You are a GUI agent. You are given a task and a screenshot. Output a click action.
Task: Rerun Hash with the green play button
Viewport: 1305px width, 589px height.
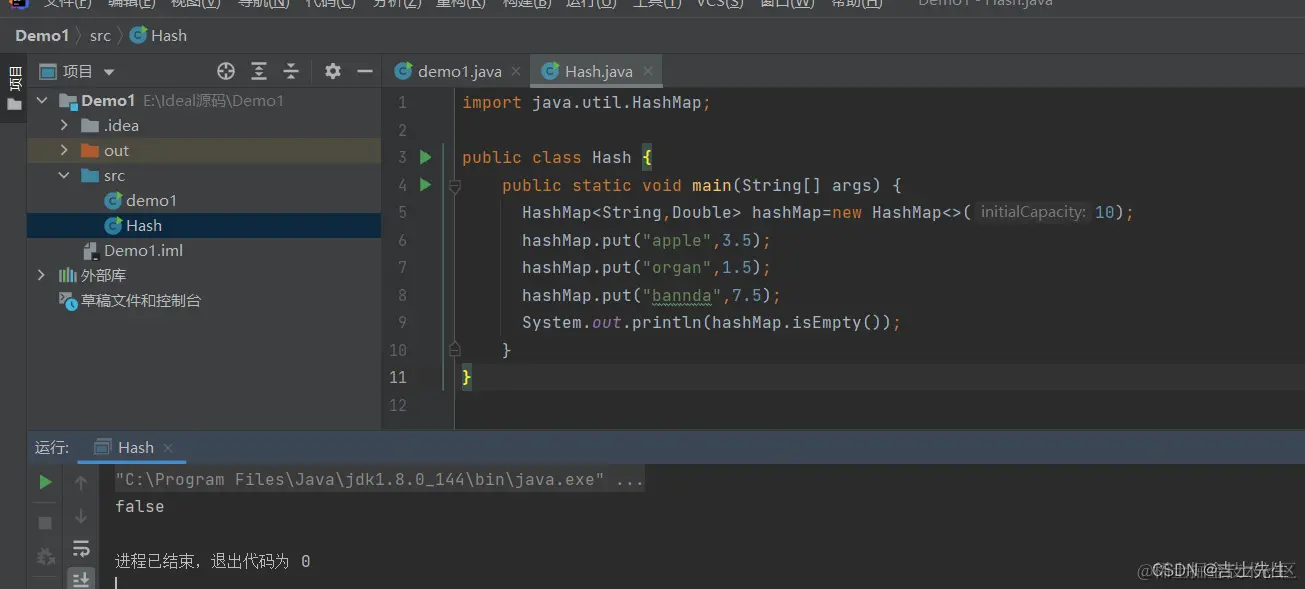(45, 482)
